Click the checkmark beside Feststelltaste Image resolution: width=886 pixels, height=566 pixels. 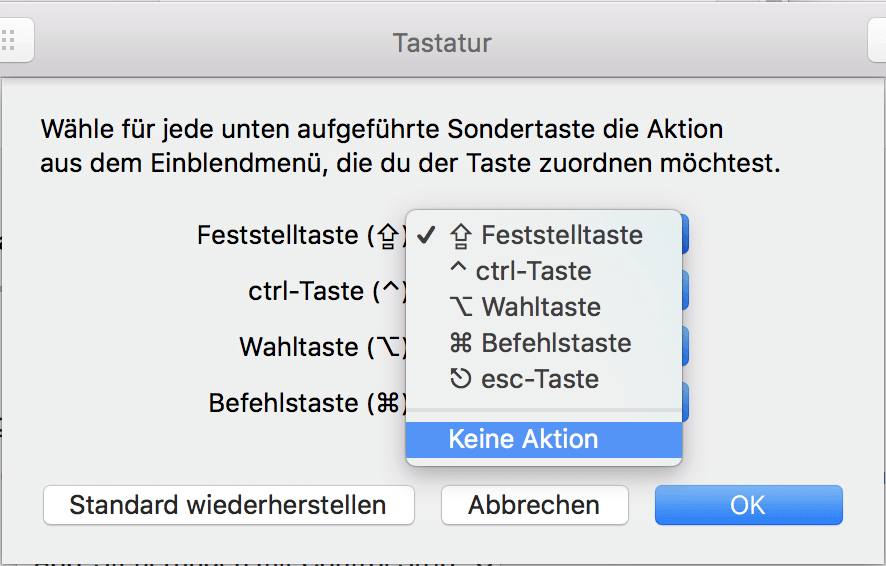click(x=426, y=235)
